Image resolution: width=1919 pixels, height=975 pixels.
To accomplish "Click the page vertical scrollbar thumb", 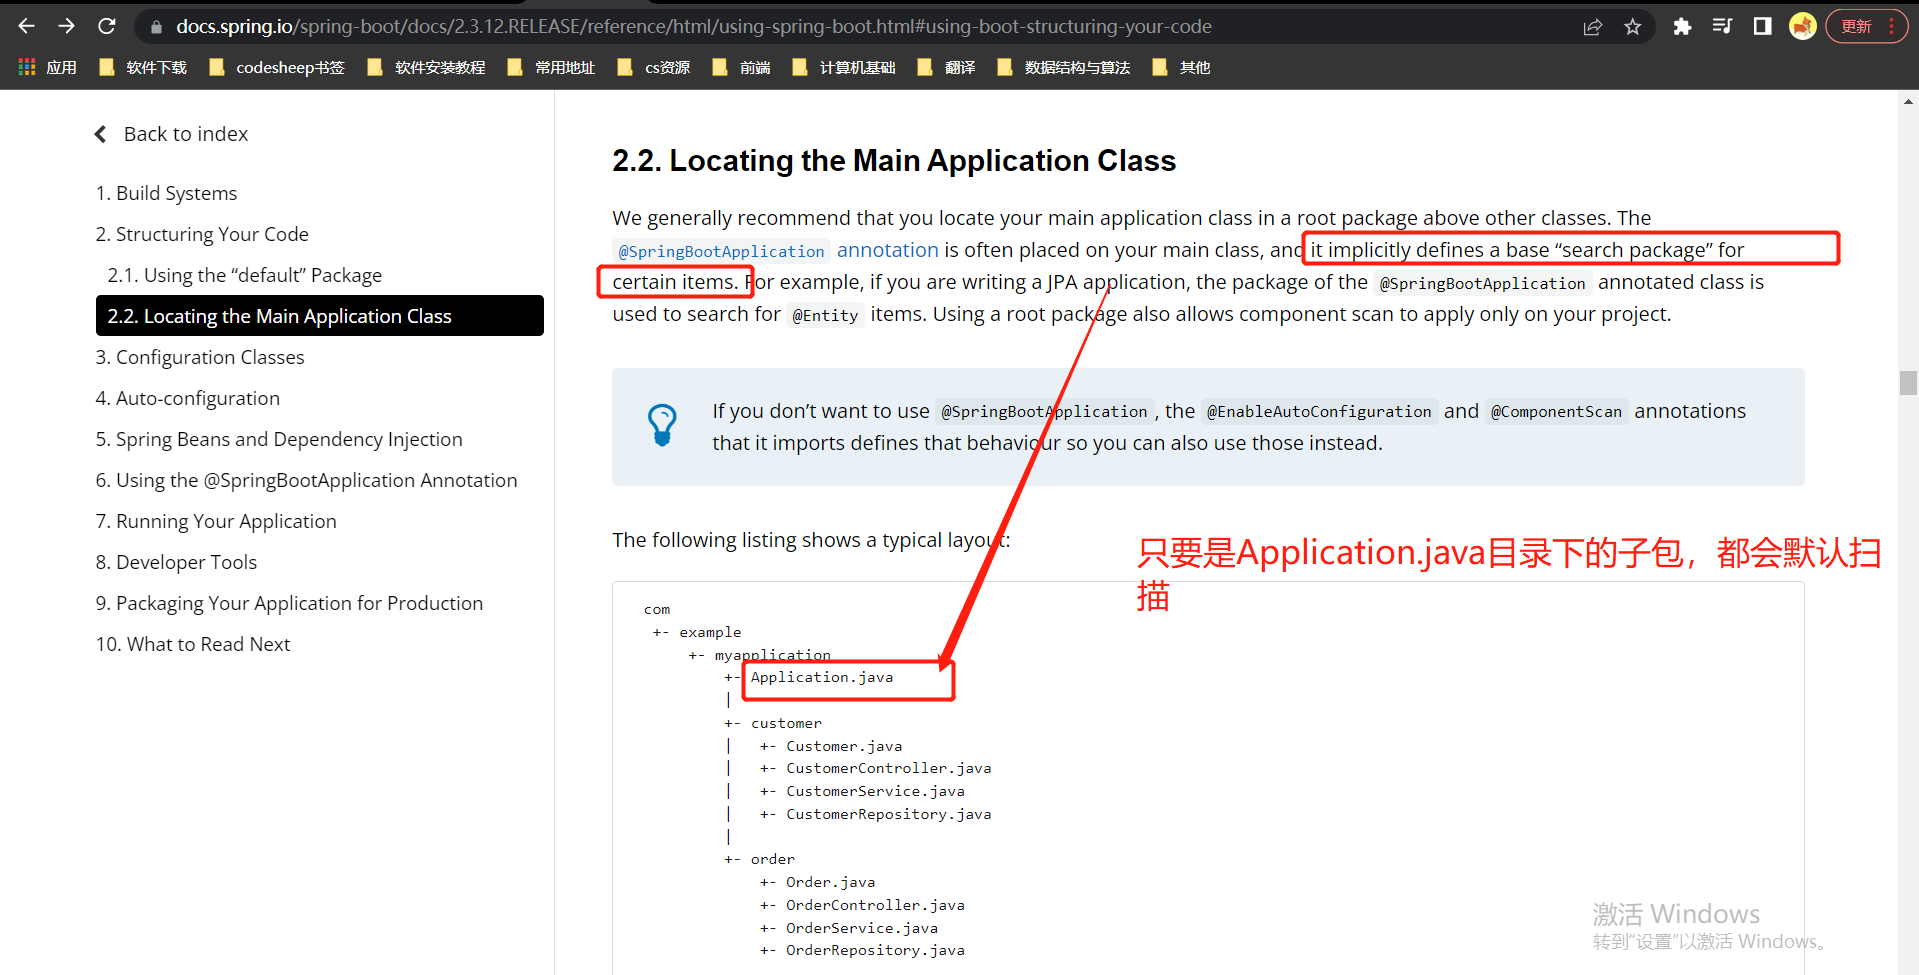I will coord(1908,383).
